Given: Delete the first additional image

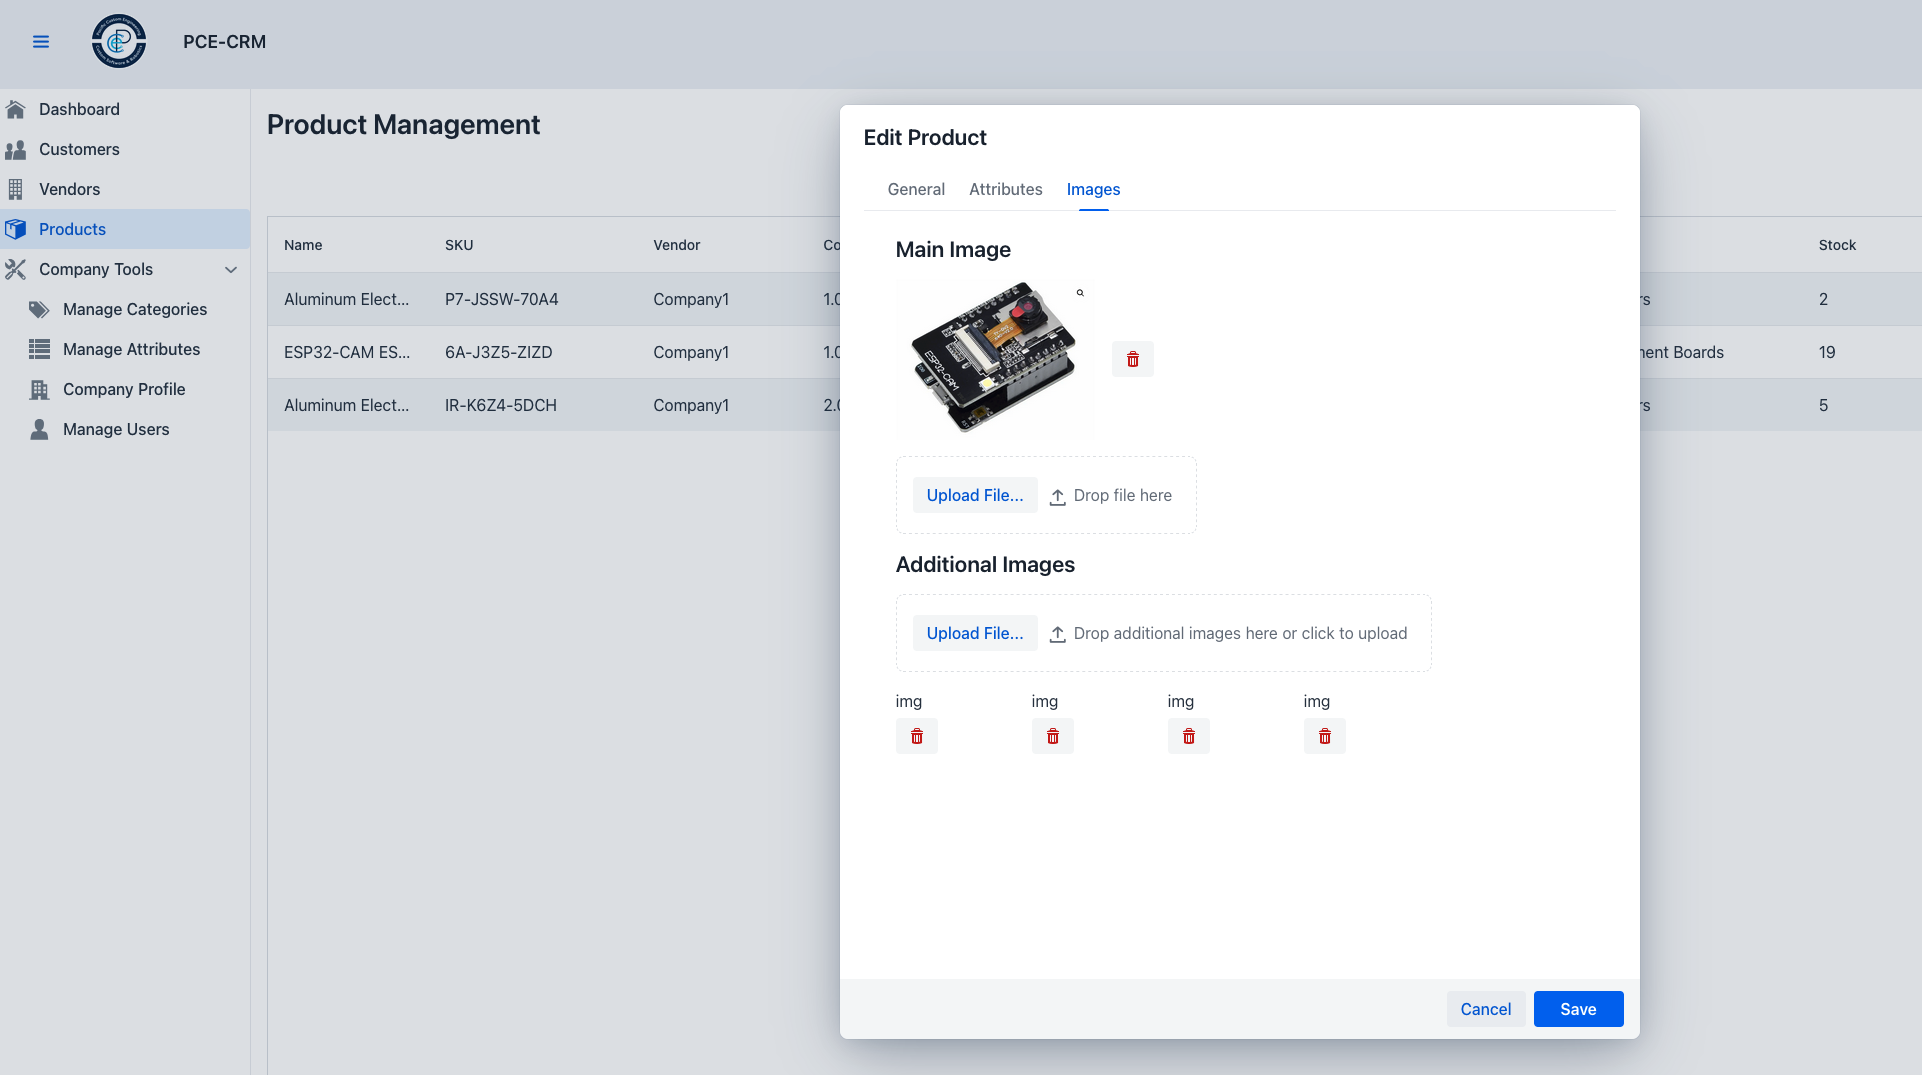Looking at the screenshot, I should click(916, 737).
